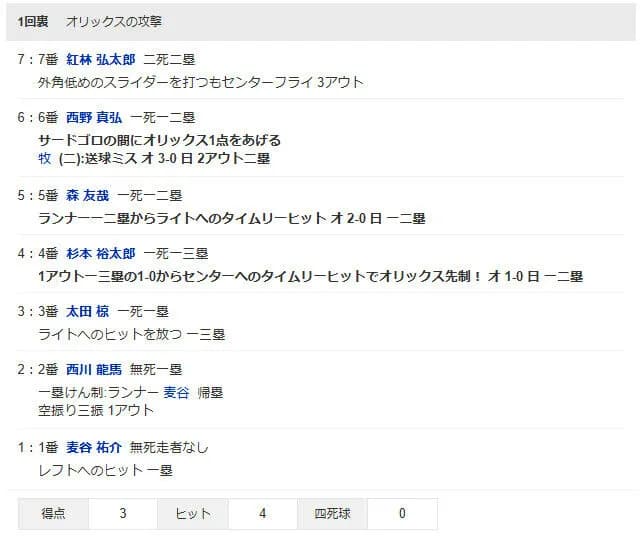
Task: Click the runs value 3
Action: coord(123,514)
